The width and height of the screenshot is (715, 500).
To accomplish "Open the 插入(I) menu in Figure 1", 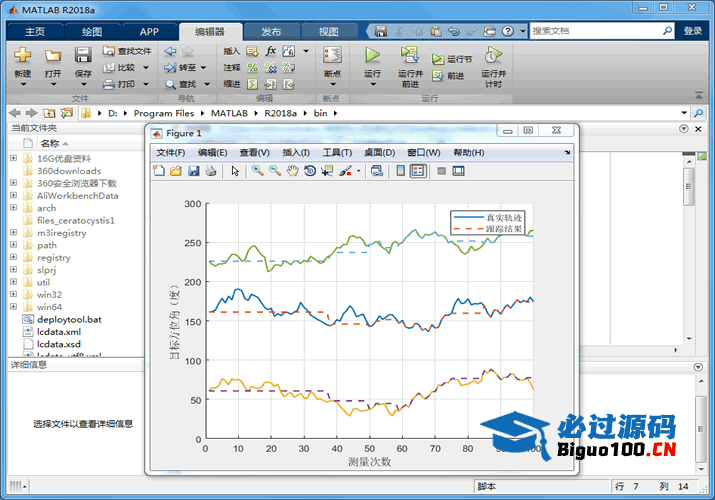I will pyautogui.click(x=296, y=153).
